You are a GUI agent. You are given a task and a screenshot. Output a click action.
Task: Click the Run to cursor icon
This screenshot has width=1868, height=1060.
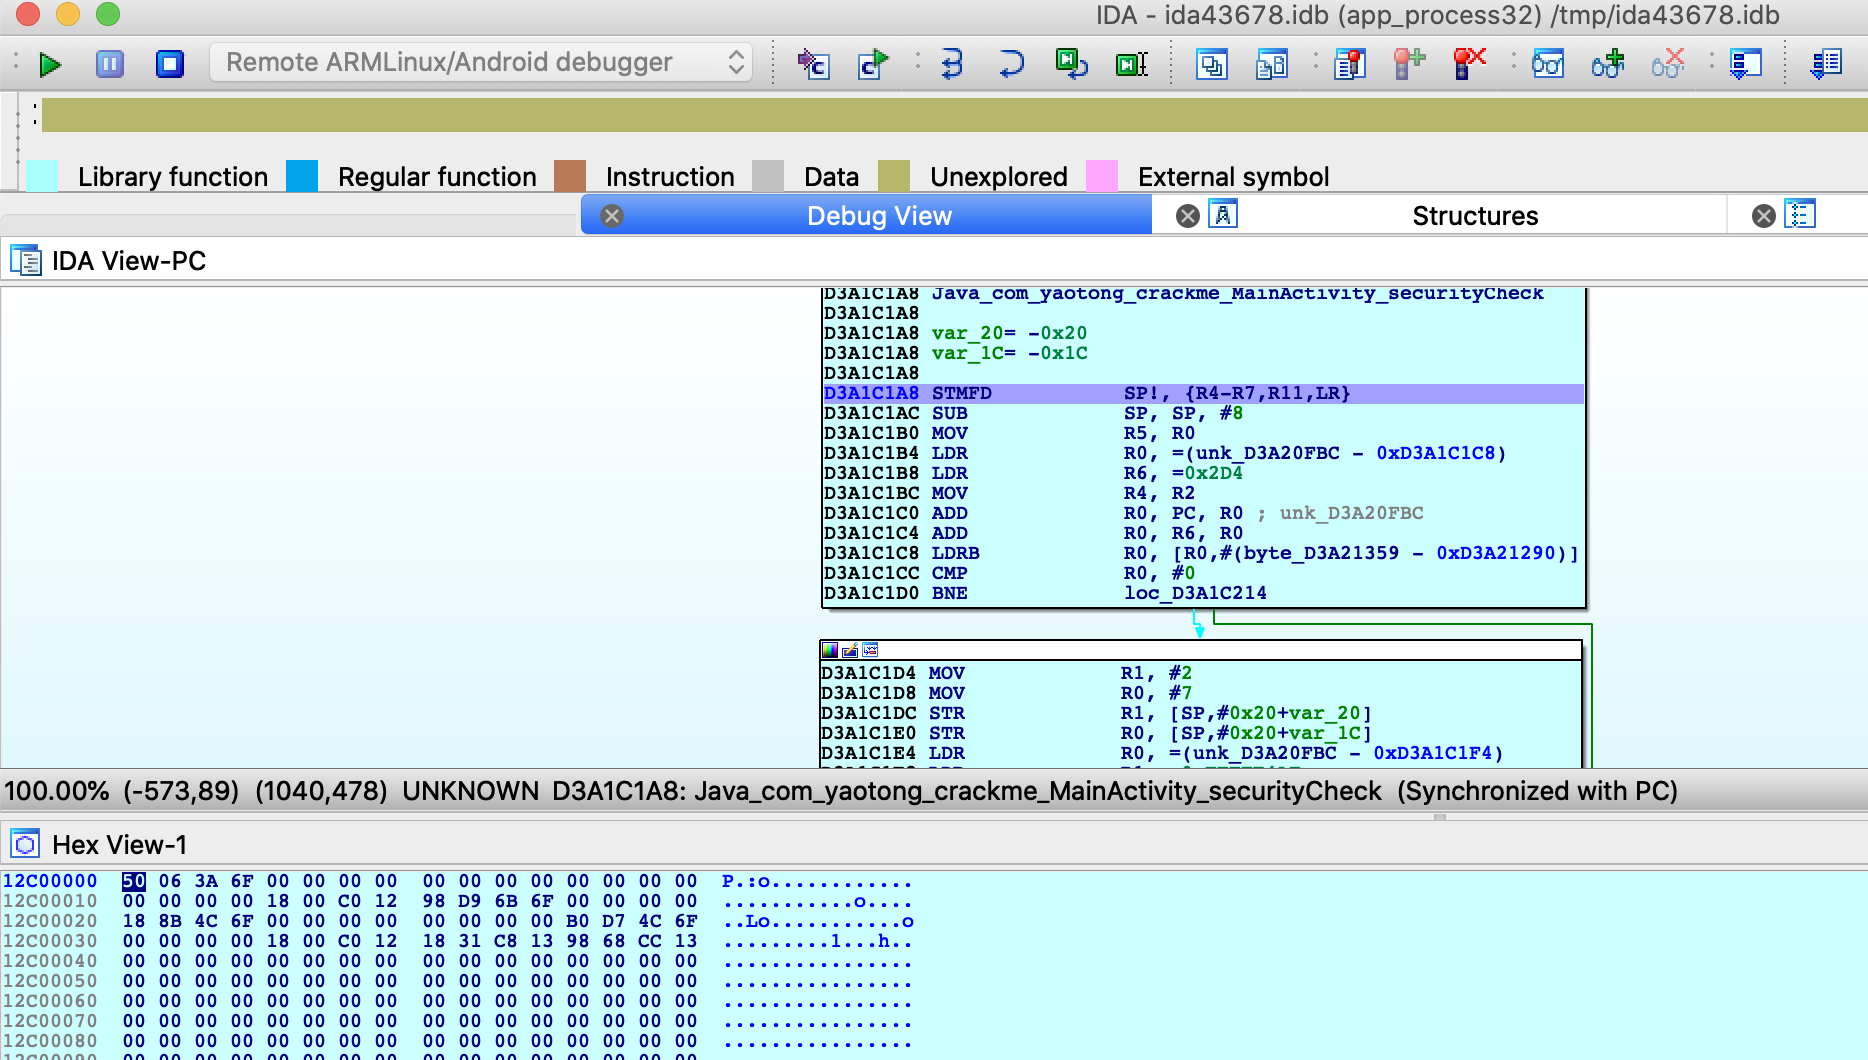1131,64
